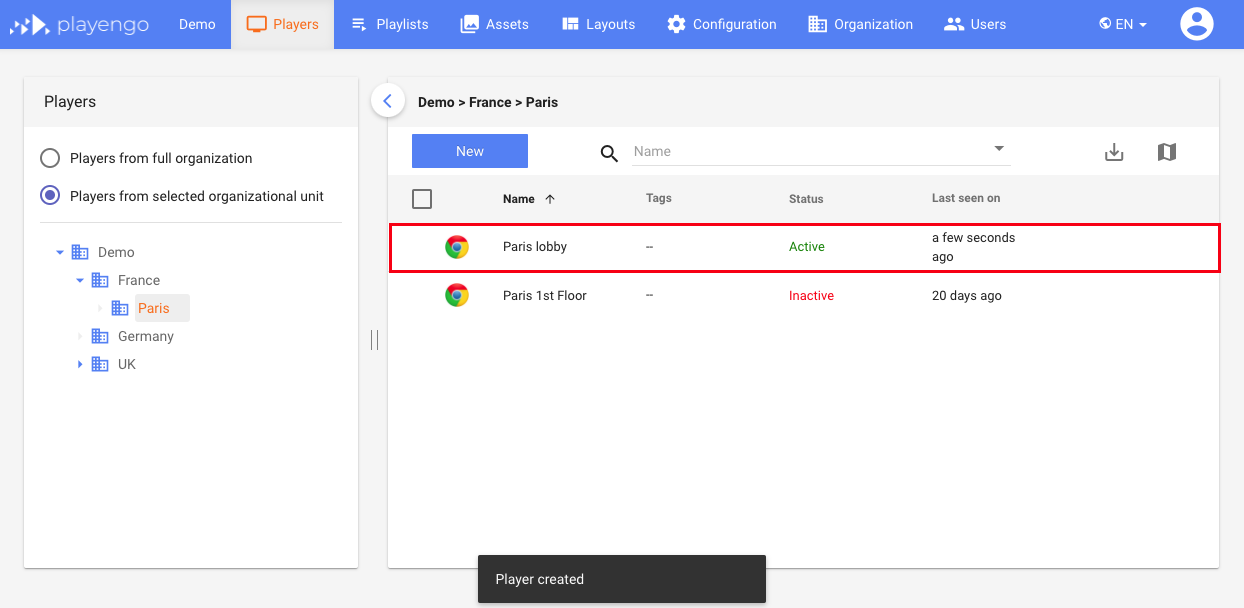Select France in organization tree
This screenshot has height=608, width=1244.
coord(139,281)
